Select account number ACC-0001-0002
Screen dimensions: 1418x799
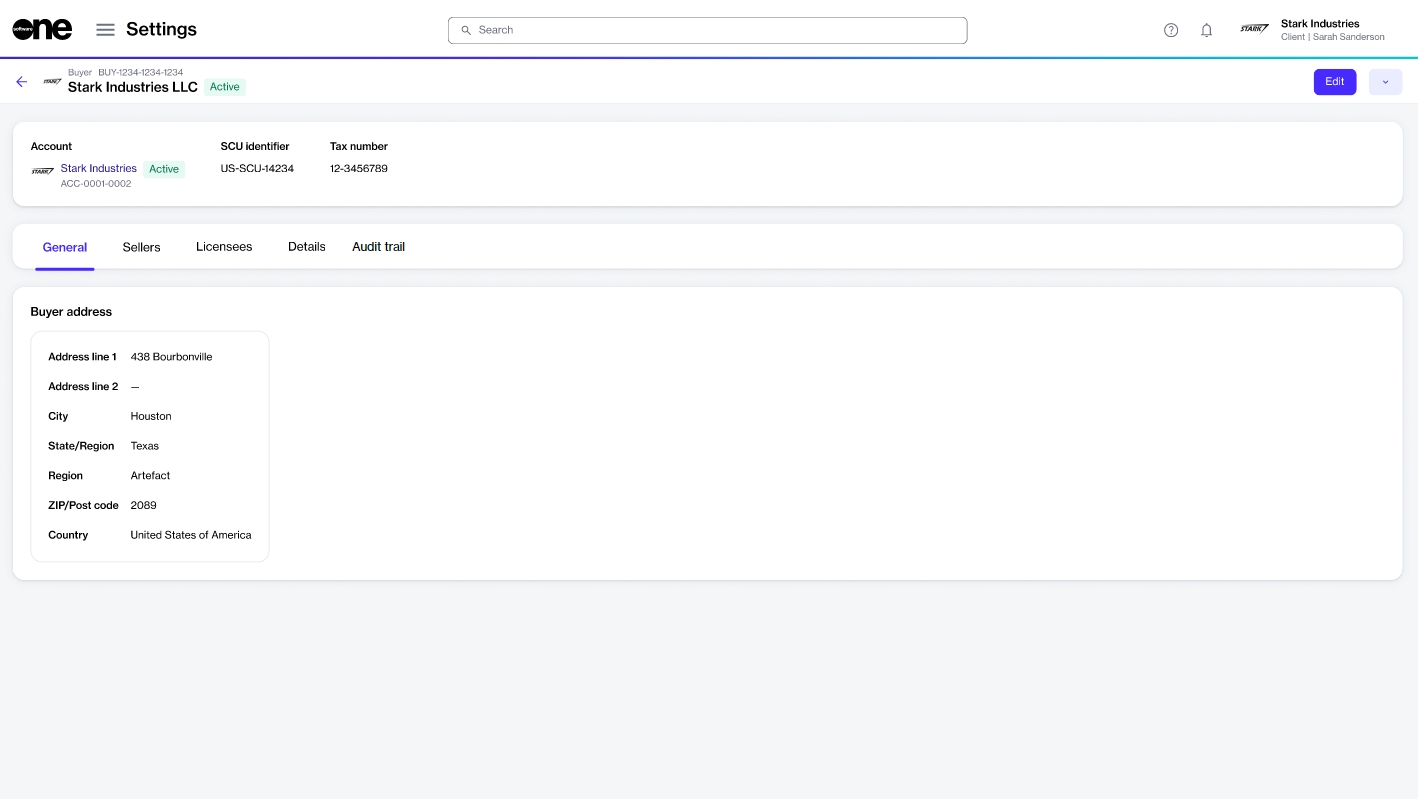96,184
